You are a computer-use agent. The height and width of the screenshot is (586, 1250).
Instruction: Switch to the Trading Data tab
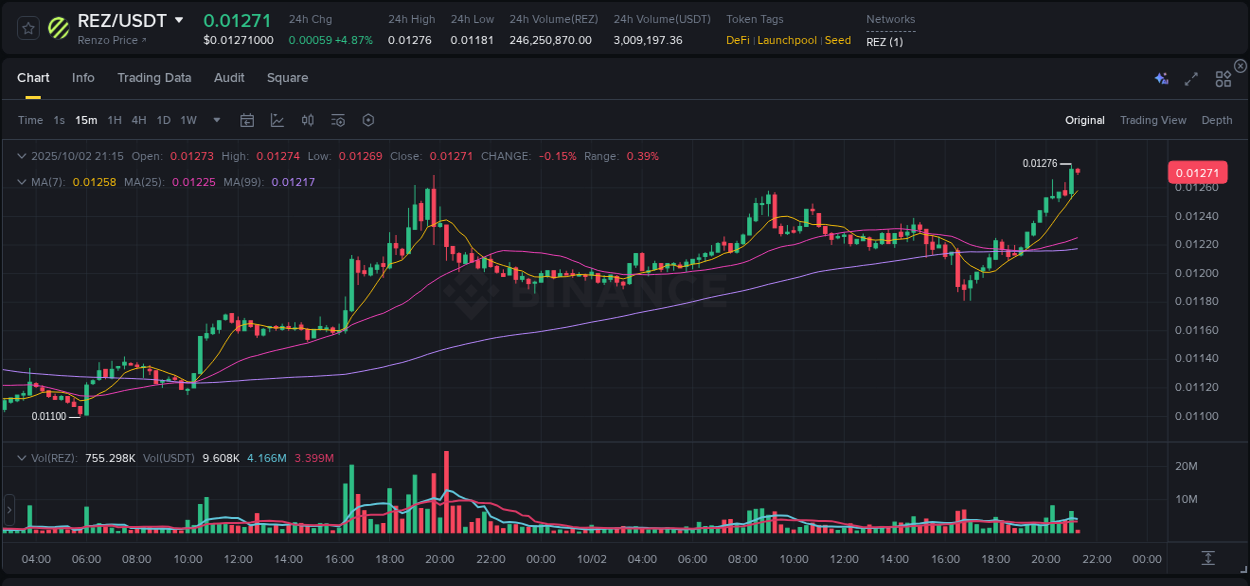(x=154, y=78)
